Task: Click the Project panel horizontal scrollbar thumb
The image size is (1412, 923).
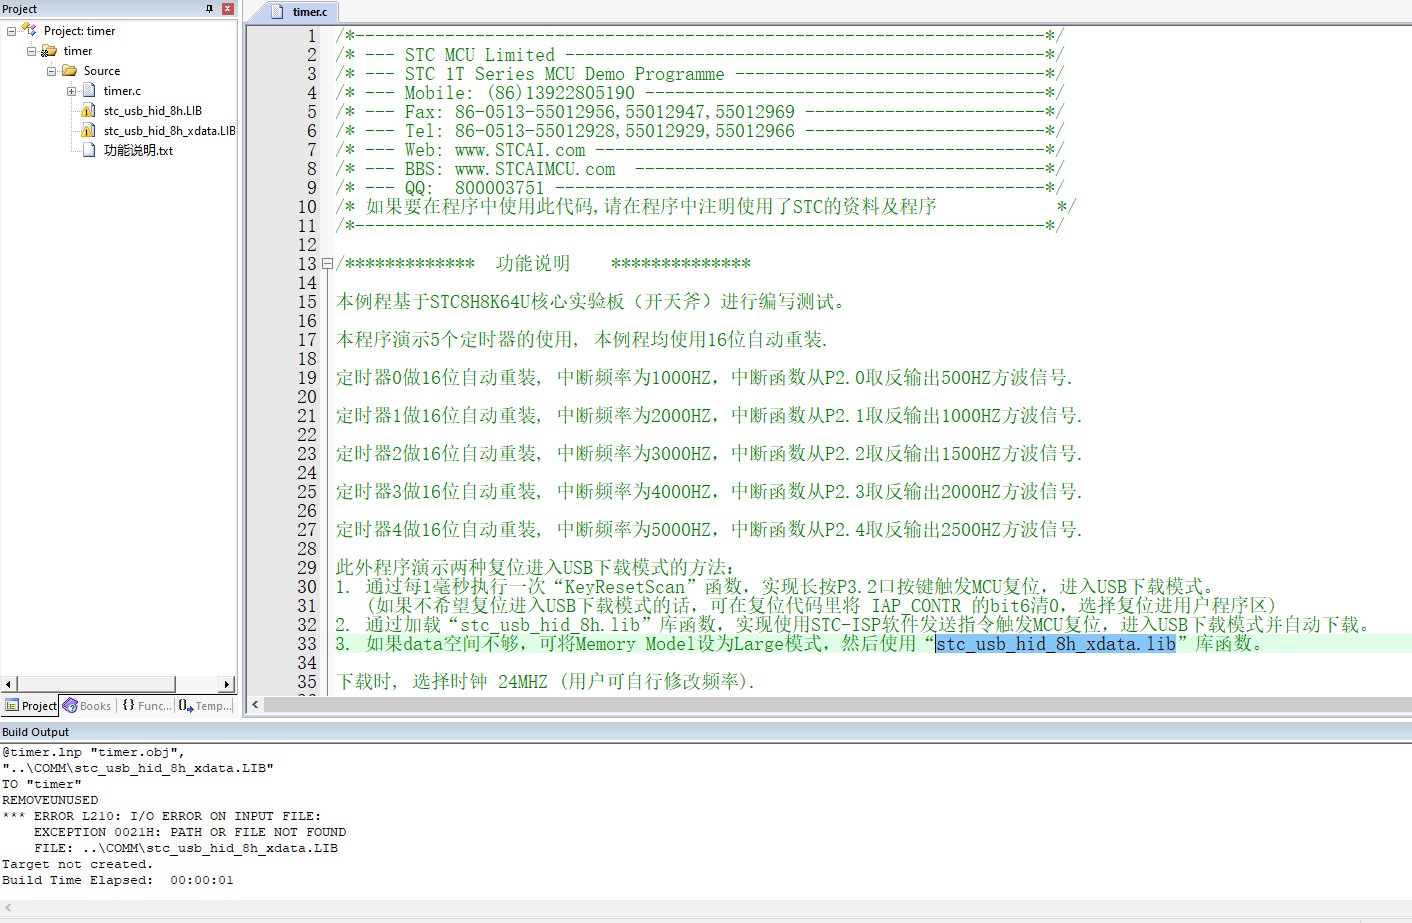Action: [x=97, y=685]
